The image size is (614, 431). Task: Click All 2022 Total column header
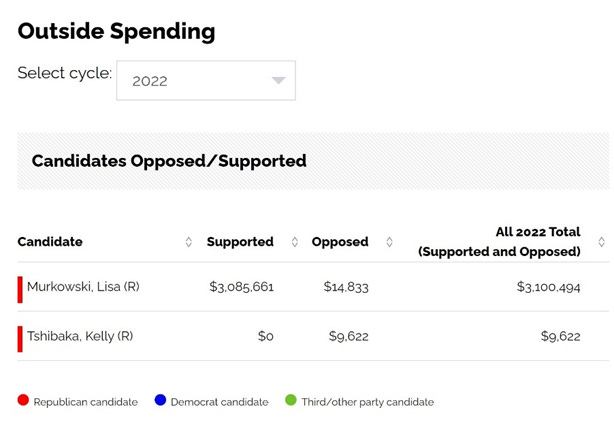click(x=499, y=242)
